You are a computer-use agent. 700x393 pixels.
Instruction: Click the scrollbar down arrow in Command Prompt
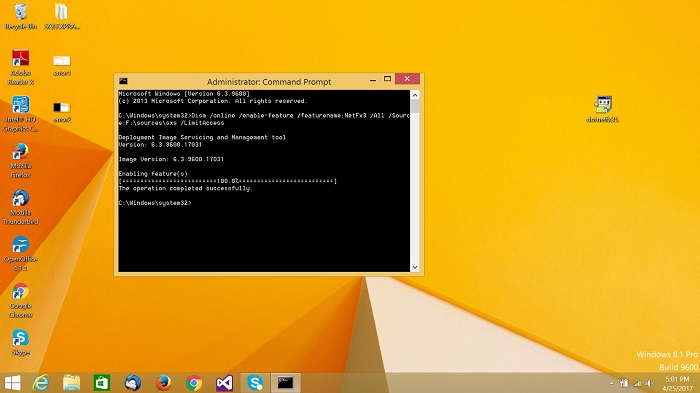point(415,267)
